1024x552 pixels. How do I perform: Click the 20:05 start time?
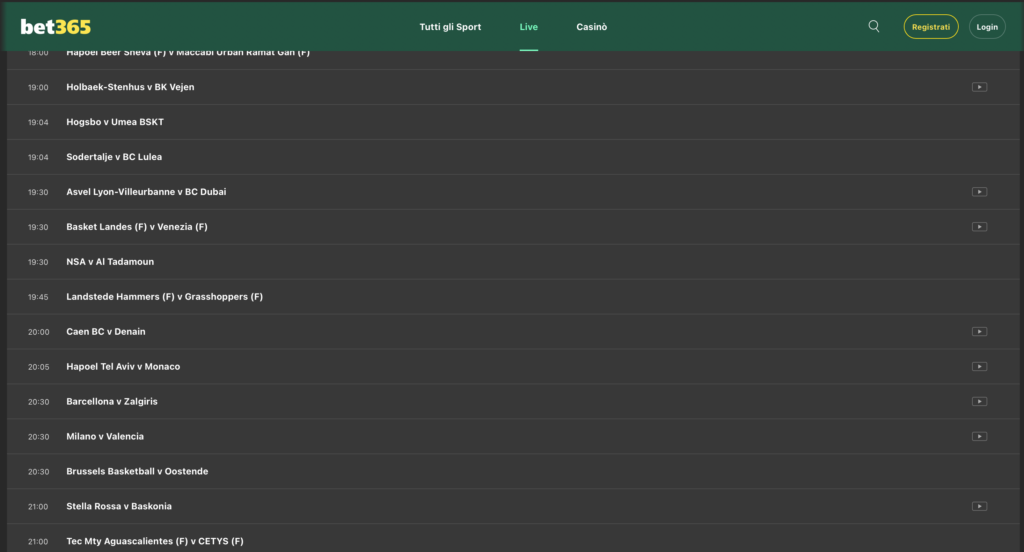coord(39,367)
